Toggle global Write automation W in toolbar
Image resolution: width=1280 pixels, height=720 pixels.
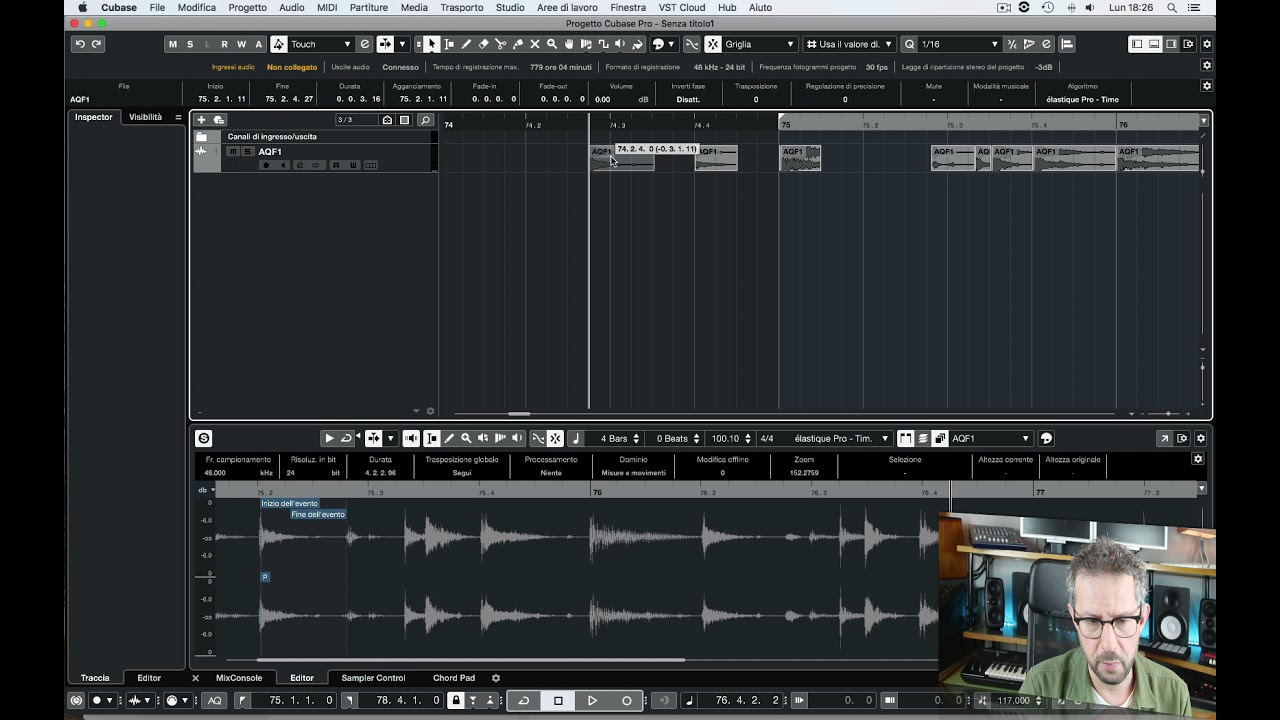pyautogui.click(x=241, y=44)
